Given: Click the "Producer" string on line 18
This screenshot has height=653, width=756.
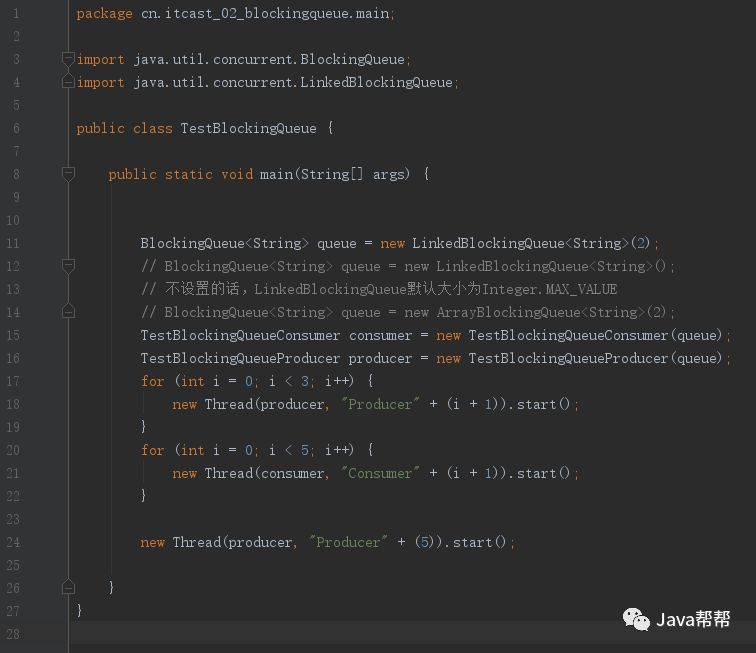Looking at the screenshot, I should (380, 404).
